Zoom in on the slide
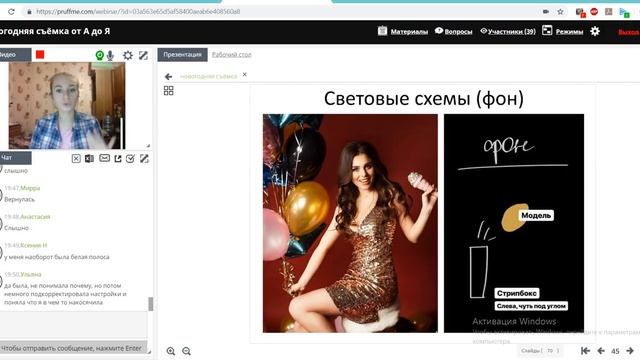 [171, 351]
